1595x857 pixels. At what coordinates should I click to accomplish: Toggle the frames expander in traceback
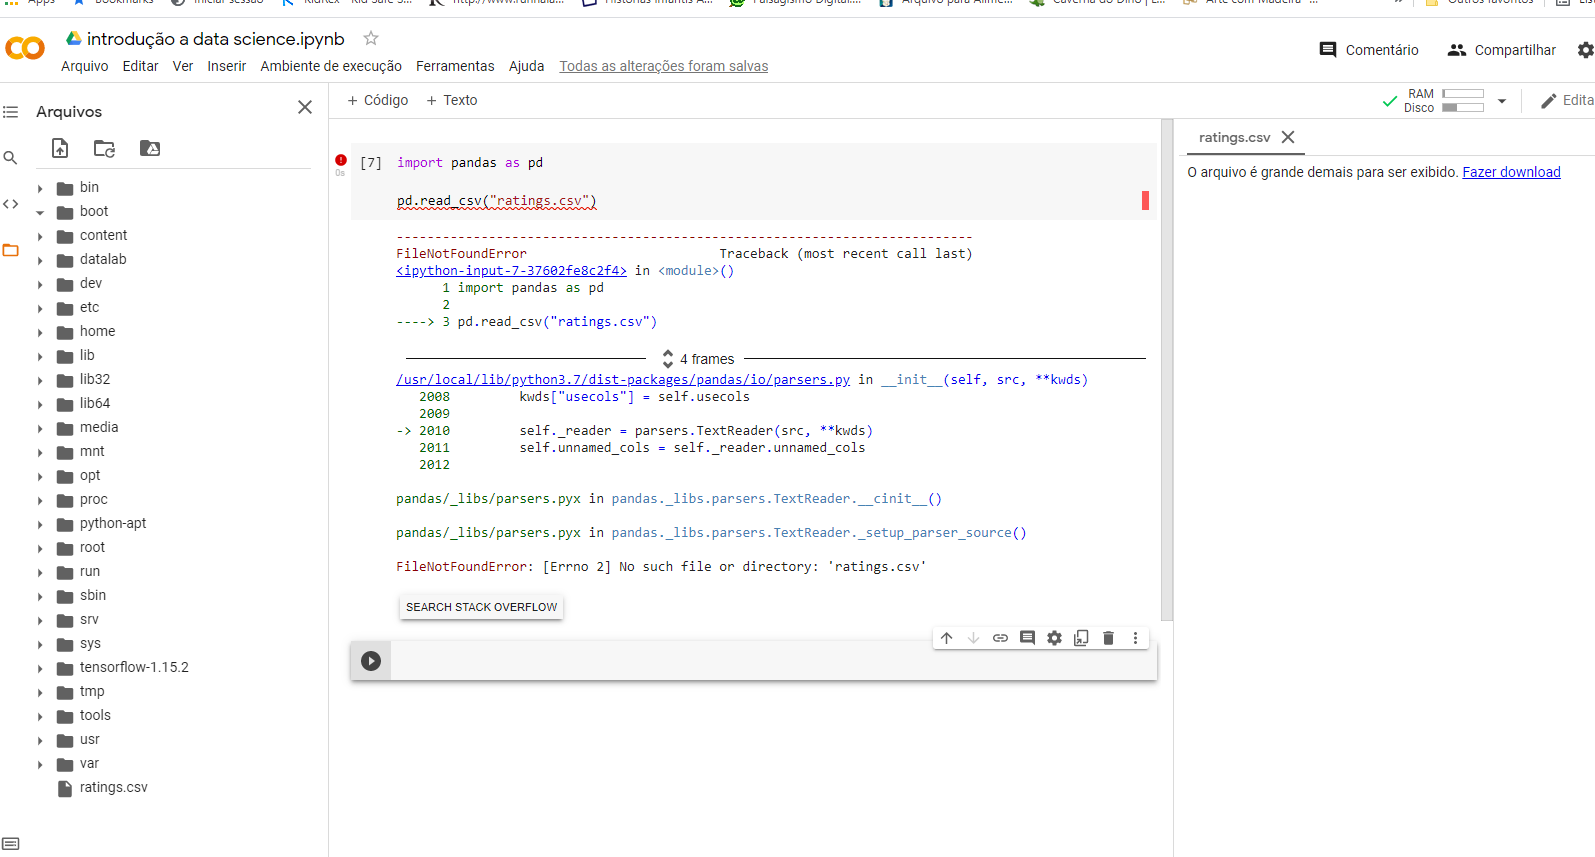click(668, 359)
